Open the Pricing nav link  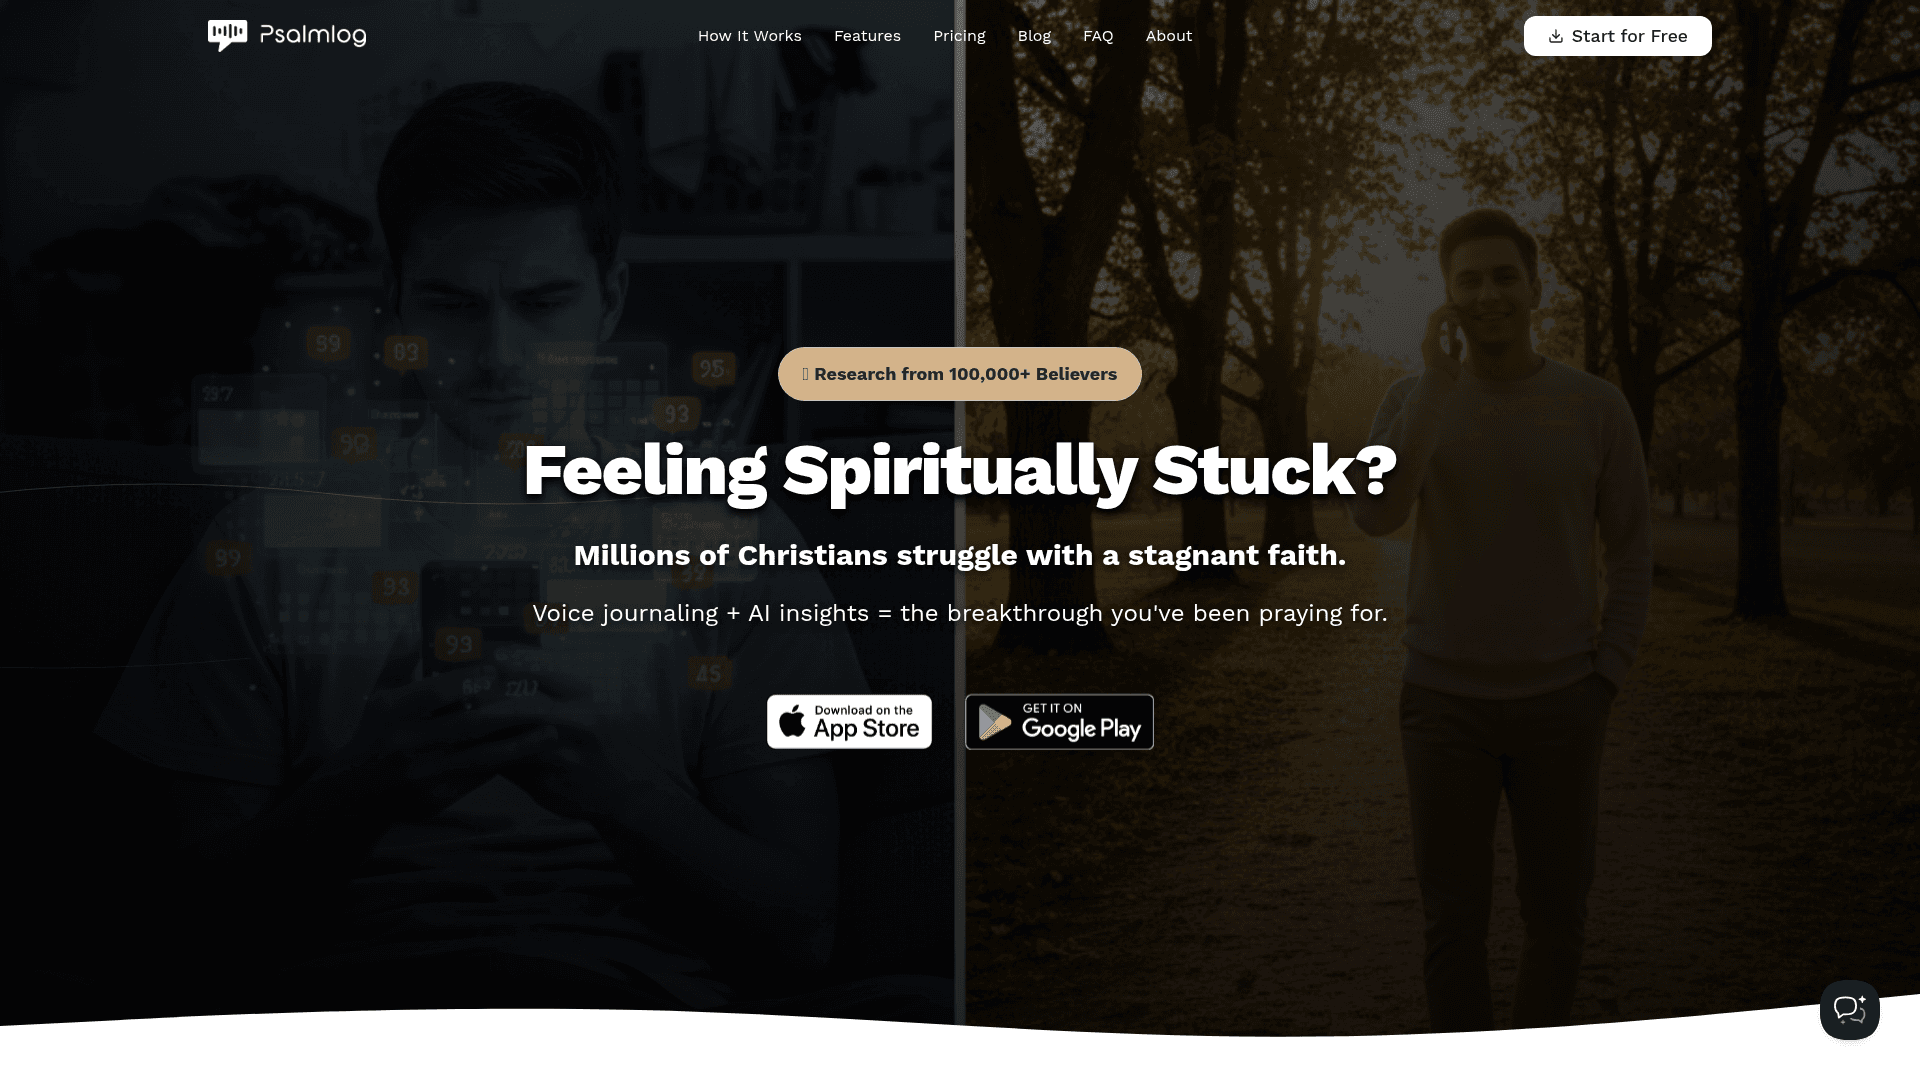coord(959,36)
